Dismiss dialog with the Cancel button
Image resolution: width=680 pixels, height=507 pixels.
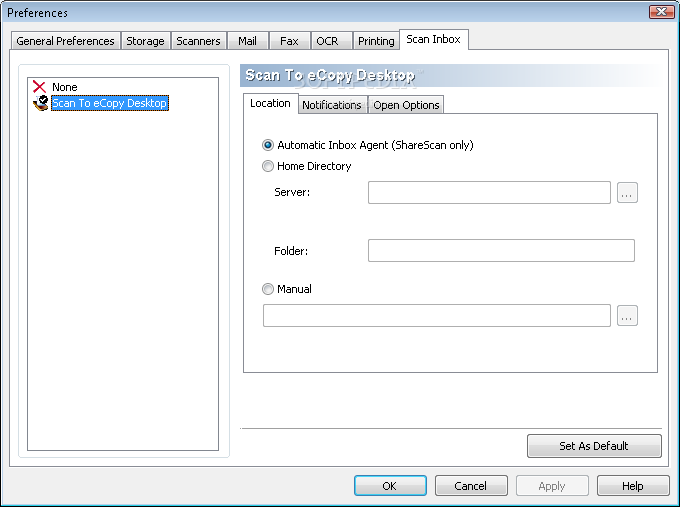tap(471, 486)
